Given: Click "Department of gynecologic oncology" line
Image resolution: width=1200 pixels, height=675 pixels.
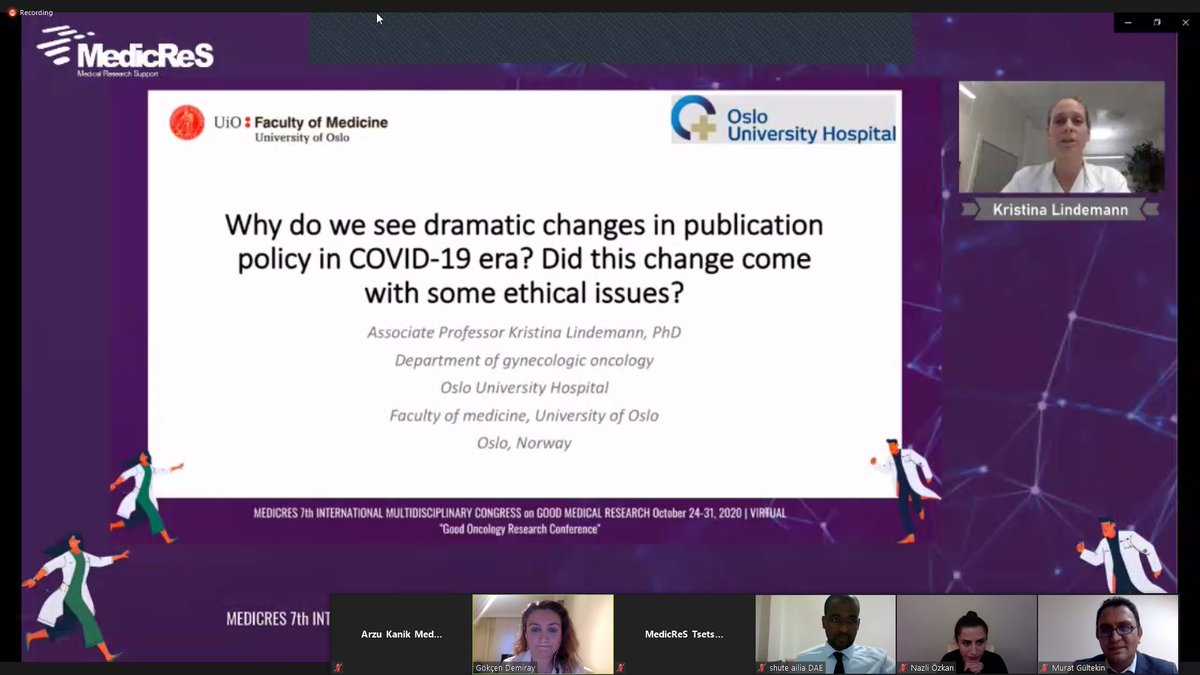Looking at the screenshot, I should (x=524, y=360).
